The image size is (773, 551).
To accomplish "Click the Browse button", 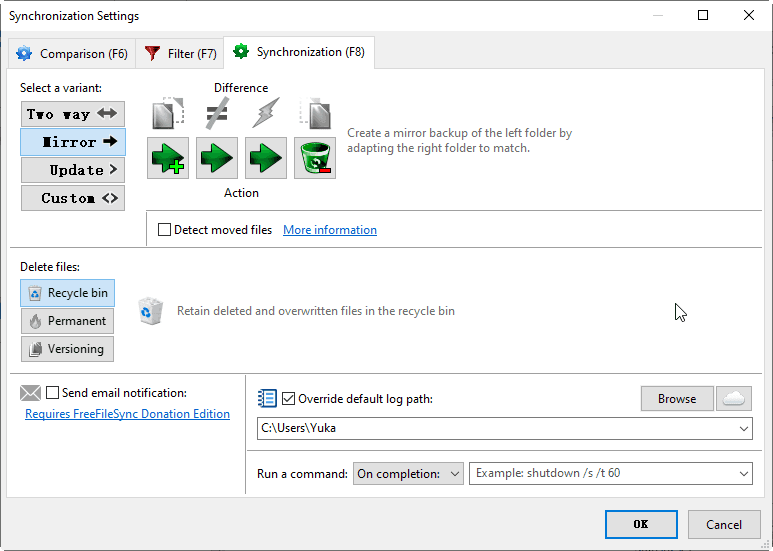I will click(x=677, y=398).
